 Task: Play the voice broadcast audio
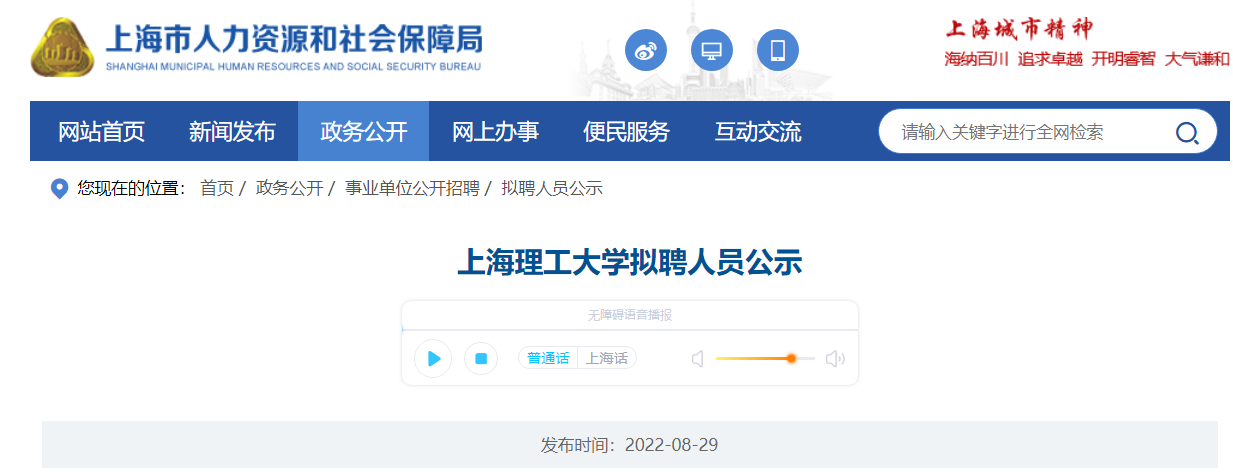433,358
